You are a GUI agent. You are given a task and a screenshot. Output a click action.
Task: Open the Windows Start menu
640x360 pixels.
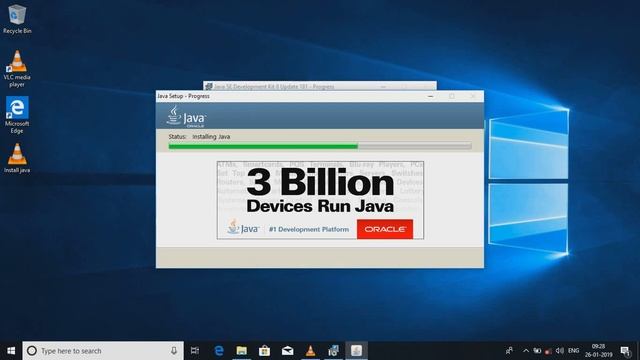pyautogui.click(x=11, y=351)
